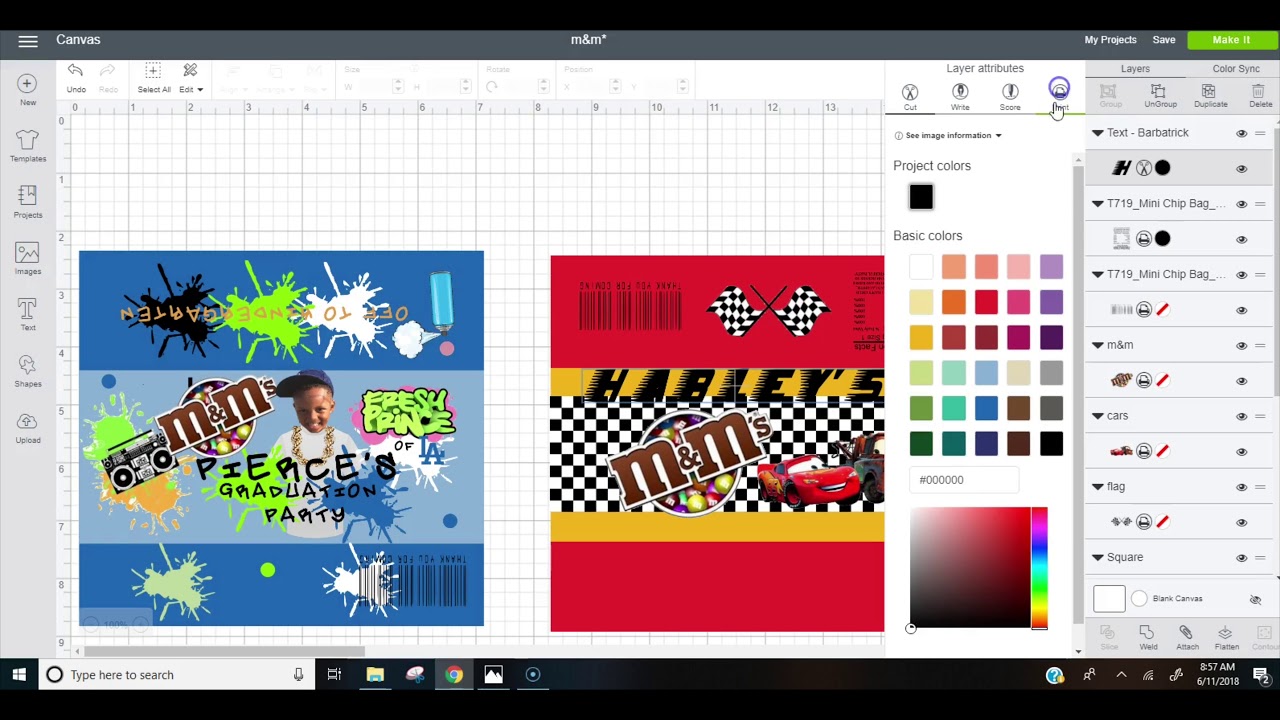1280x720 pixels.
Task: Hide the cars group layer
Action: [x=1242, y=416]
